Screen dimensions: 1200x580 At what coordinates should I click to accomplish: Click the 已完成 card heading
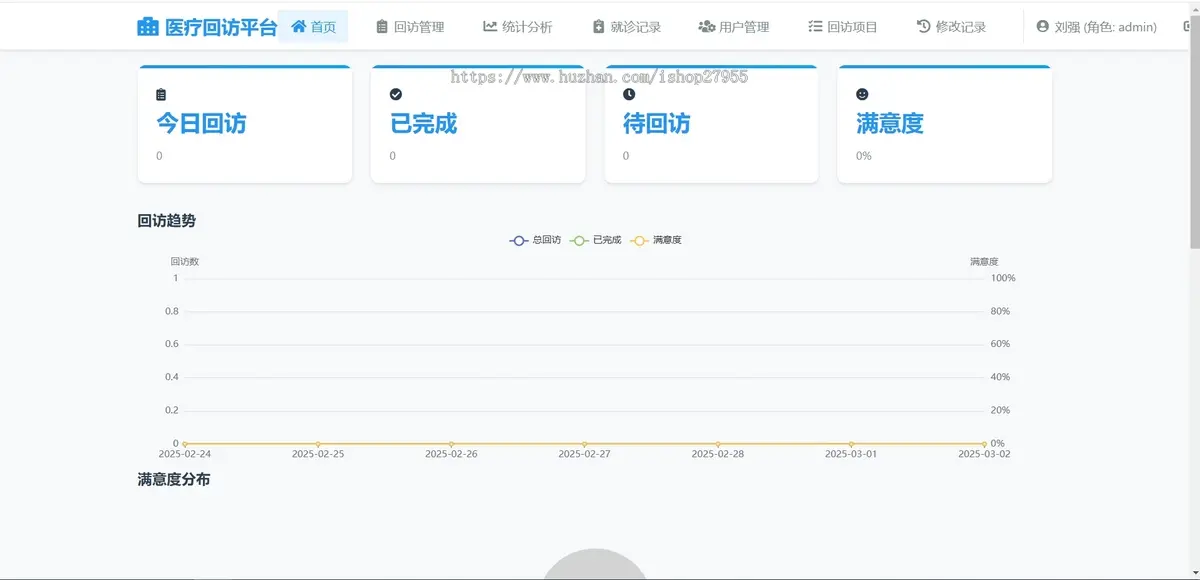[x=423, y=124]
